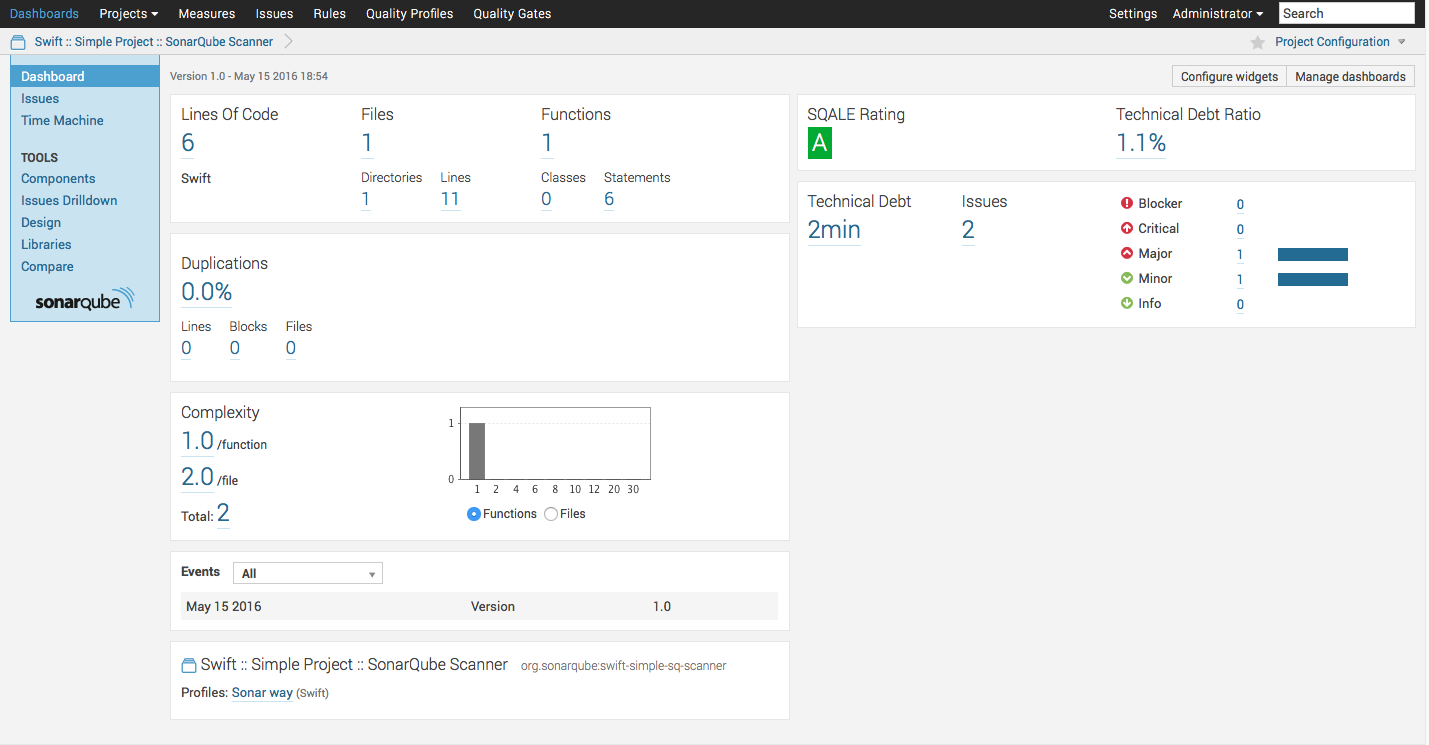Open the Rules menu
The image size is (1429, 745).
[x=329, y=14]
